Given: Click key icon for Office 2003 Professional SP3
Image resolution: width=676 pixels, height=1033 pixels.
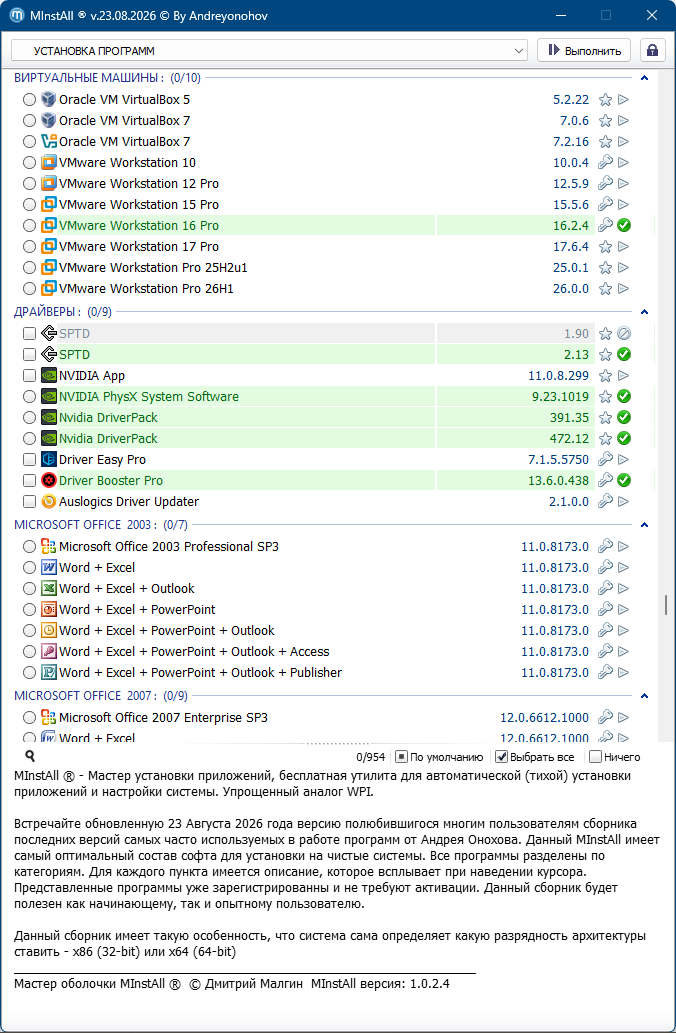Looking at the screenshot, I should (605, 546).
